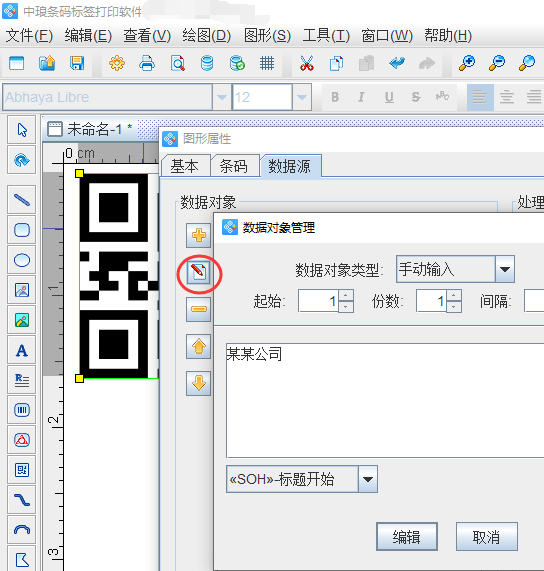Click the edit data object pencil icon

click(x=198, y=272)
